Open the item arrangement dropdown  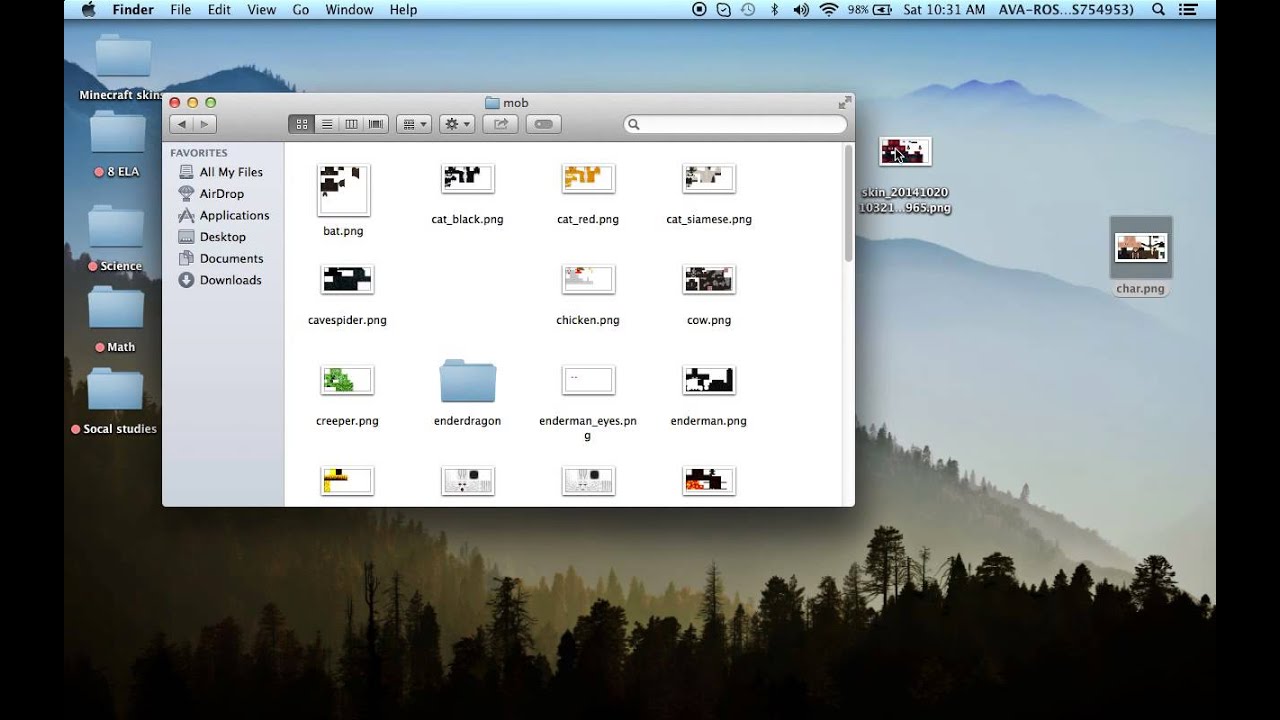point(413,124)
